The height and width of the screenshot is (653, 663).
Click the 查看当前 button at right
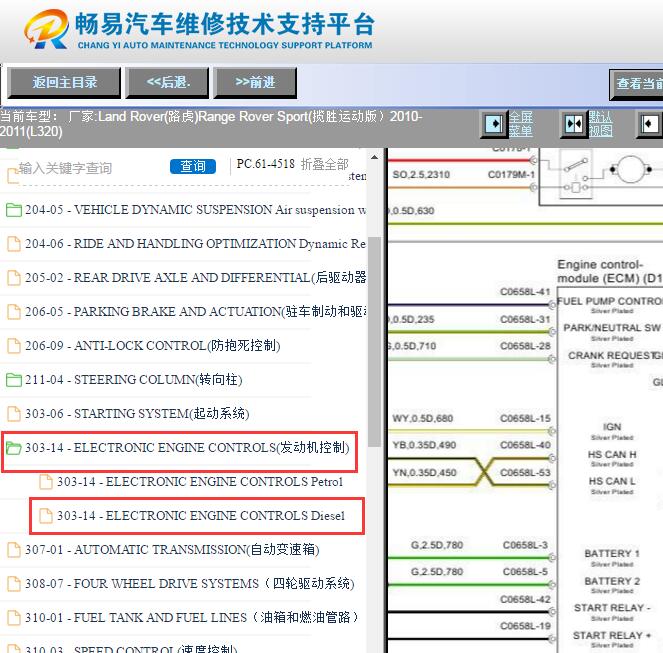[636, 84]
